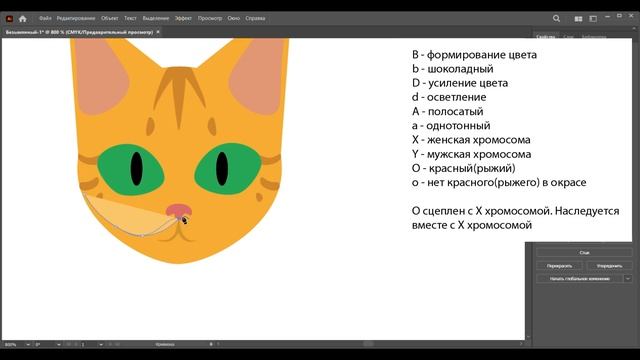Open the Эффект menu
640x360 pixels.
click(183, 18)
